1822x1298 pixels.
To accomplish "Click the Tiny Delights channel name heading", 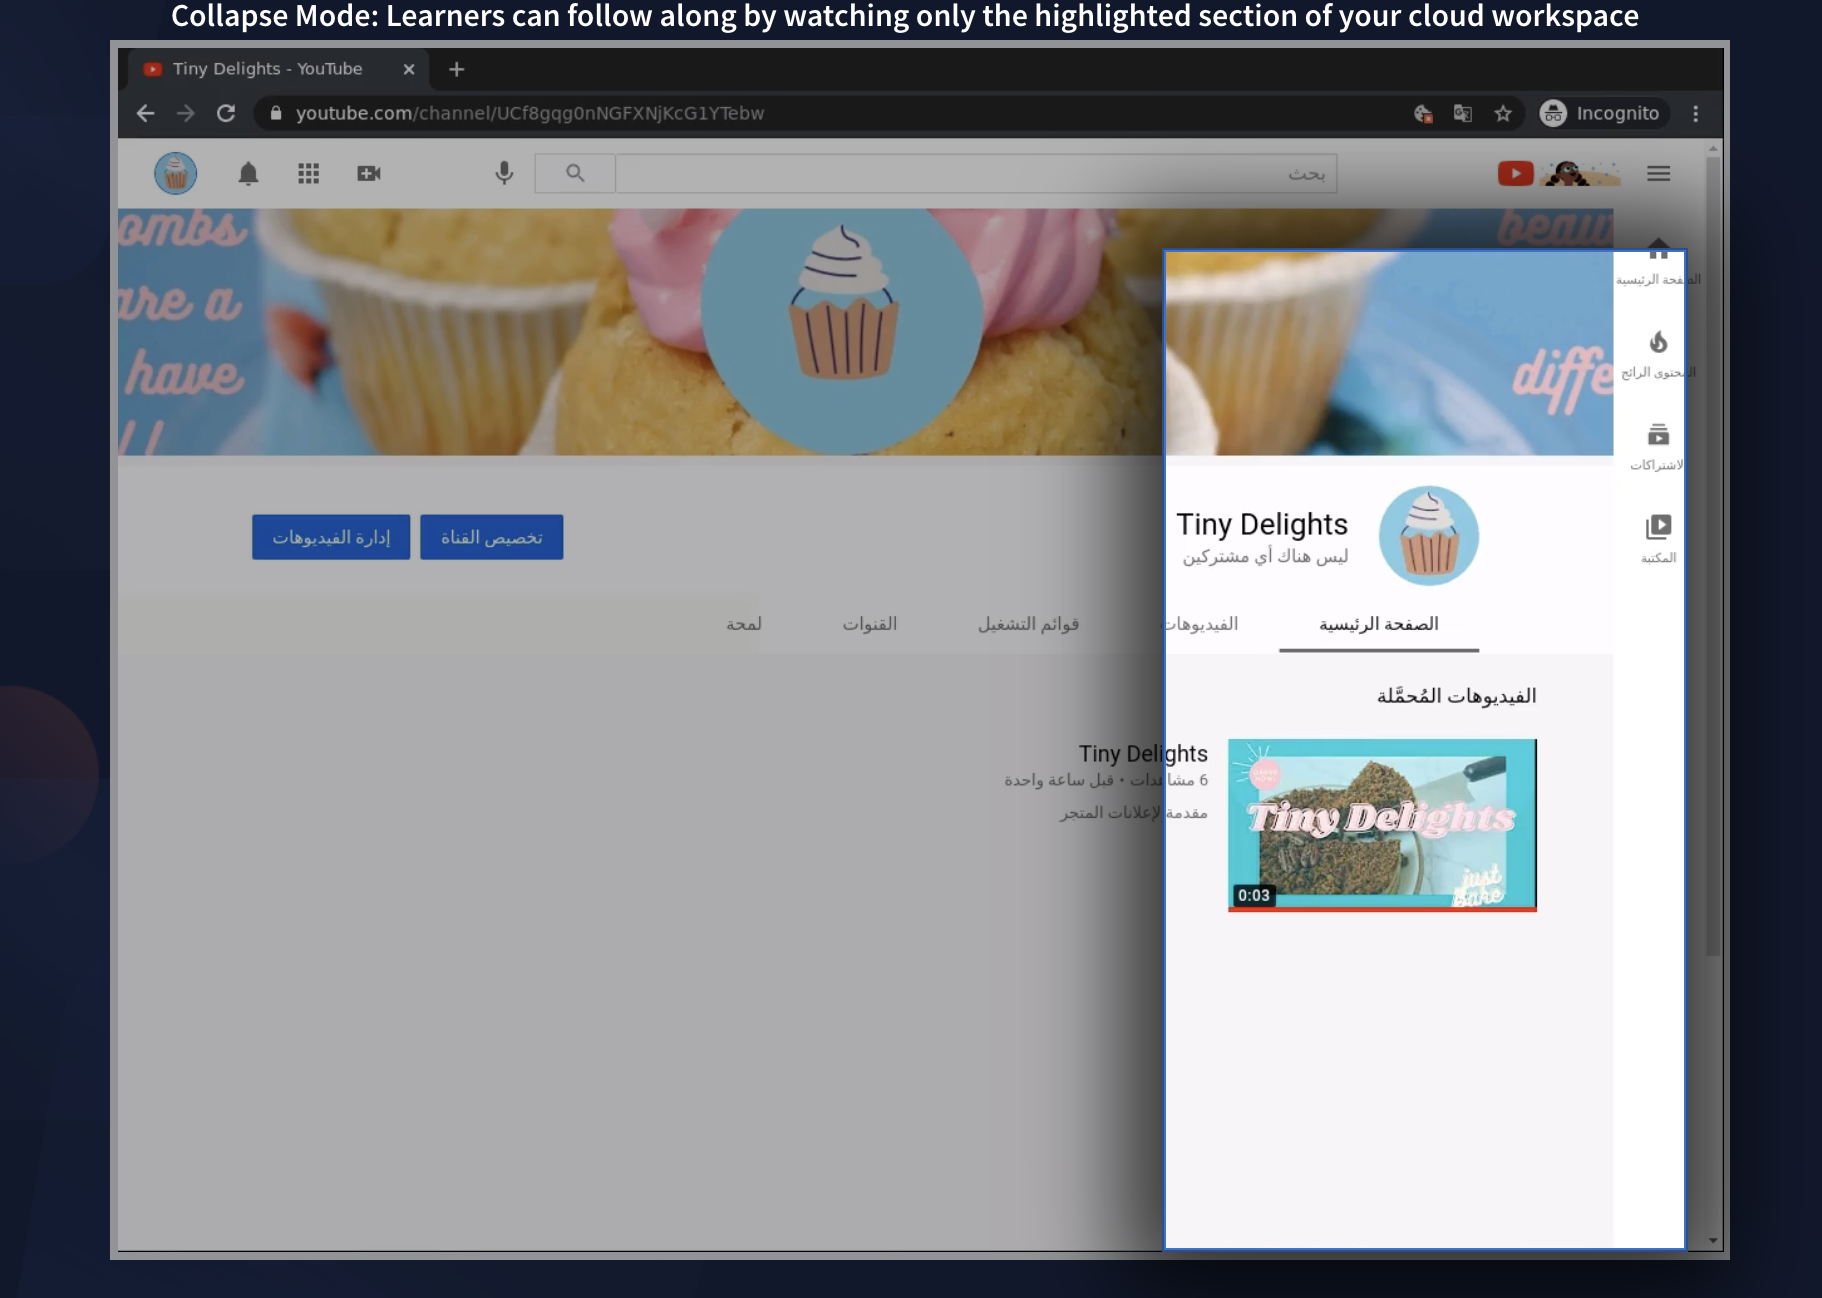I will (1262, 524).
